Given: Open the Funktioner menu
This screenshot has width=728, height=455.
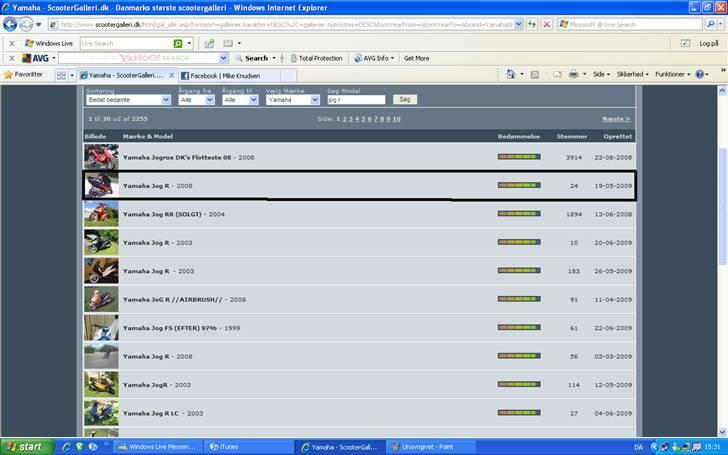Looking at the screenshot, I should click(672, 74).
